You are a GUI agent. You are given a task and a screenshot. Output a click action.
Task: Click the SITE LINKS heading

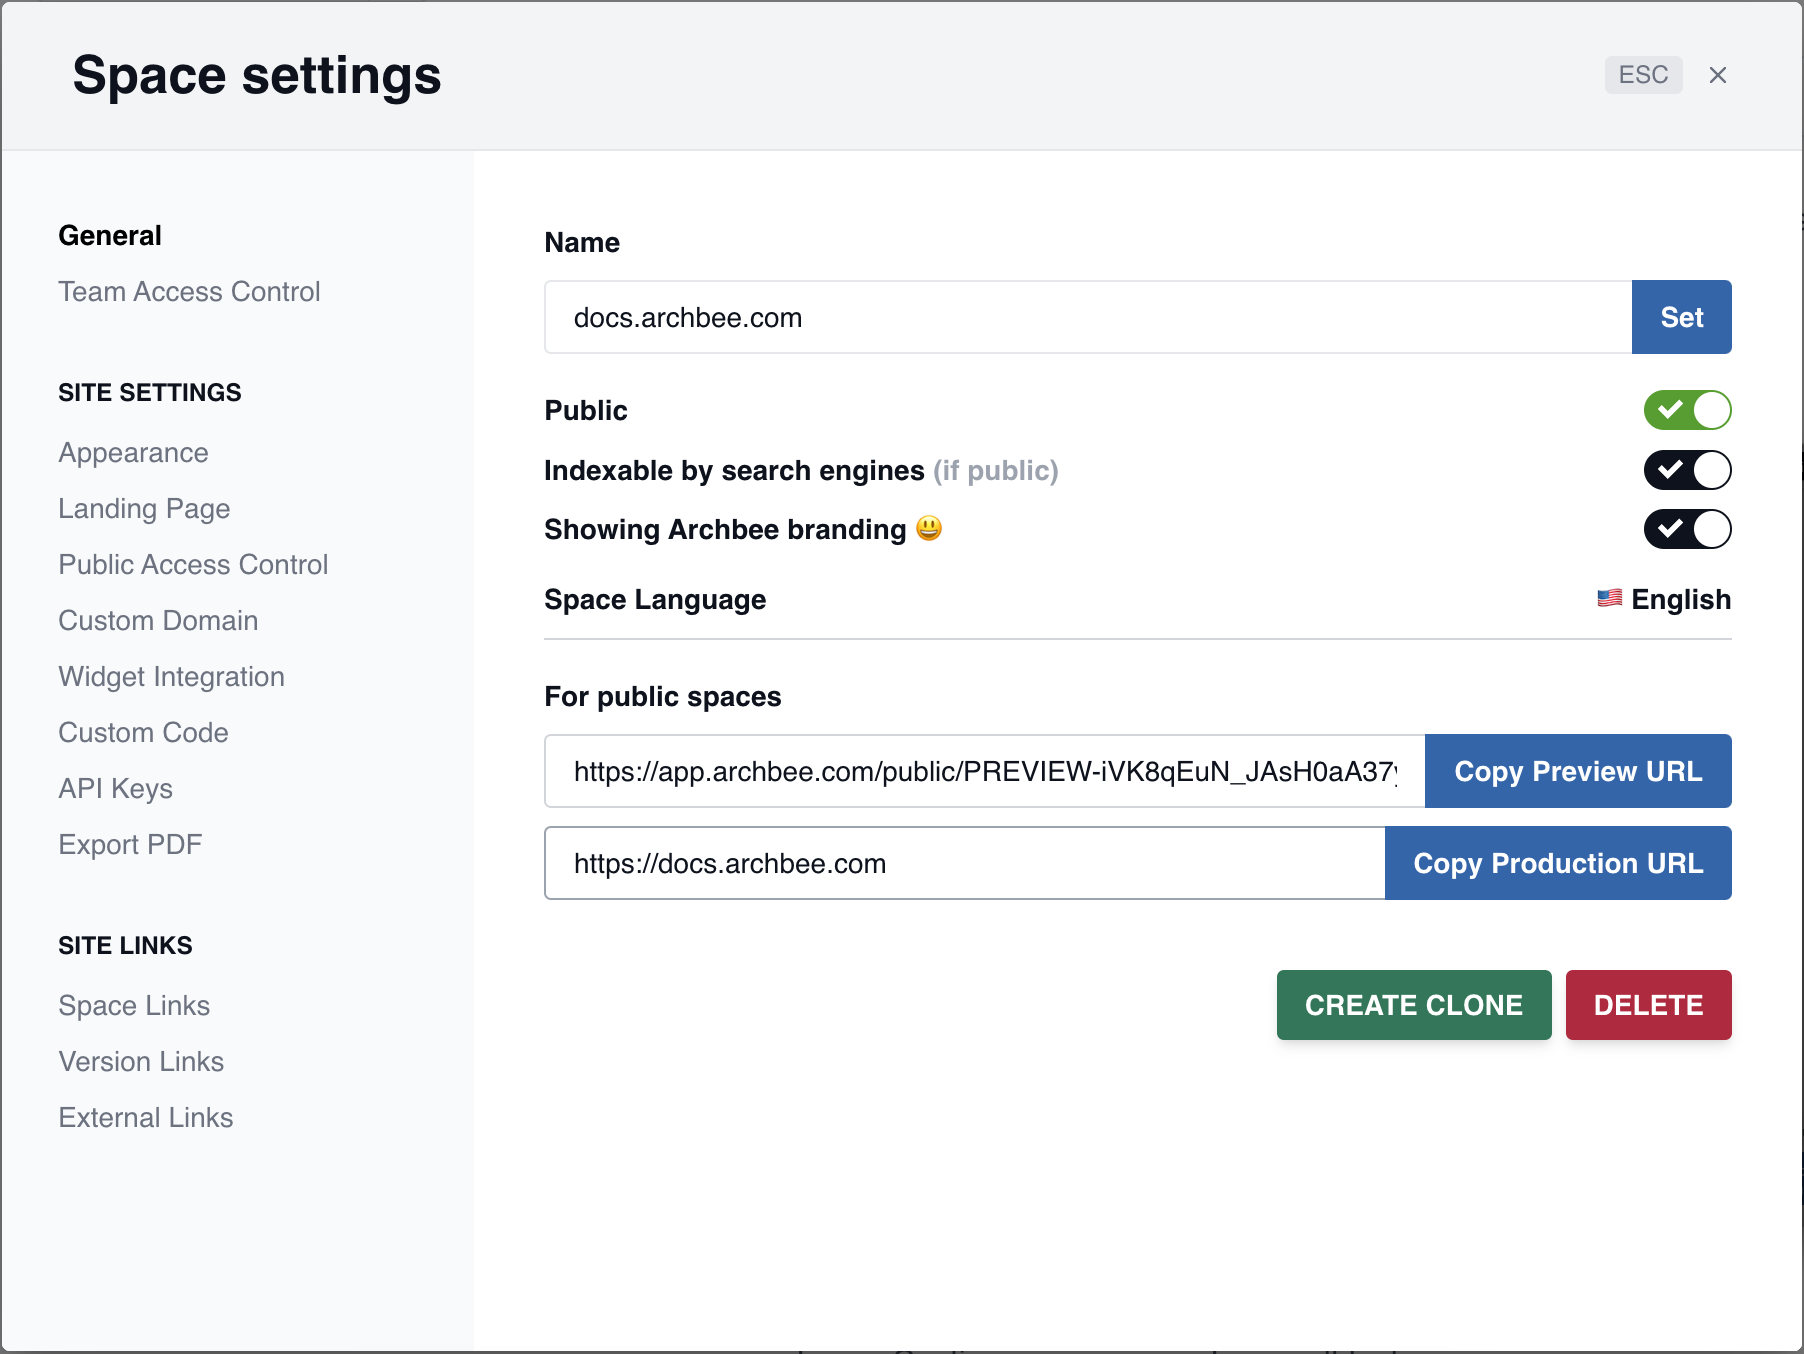tap(125, 945)
